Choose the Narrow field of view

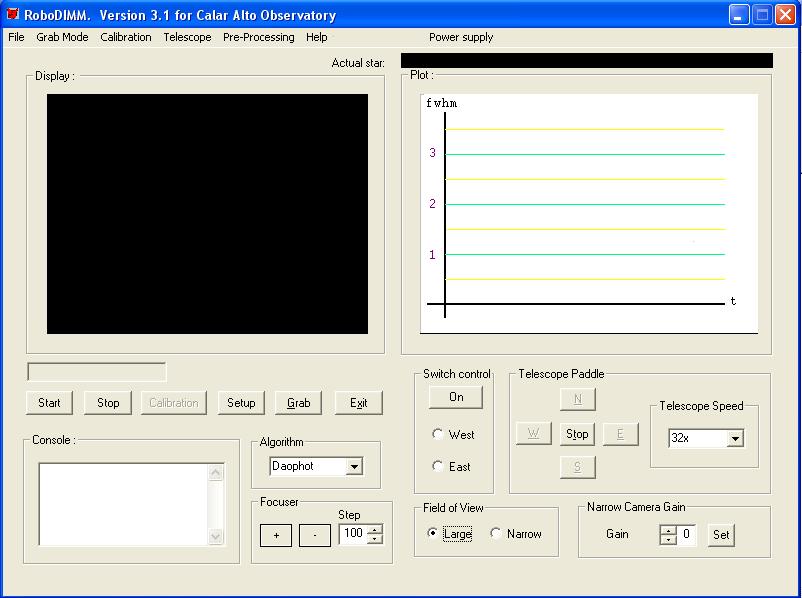496,534
